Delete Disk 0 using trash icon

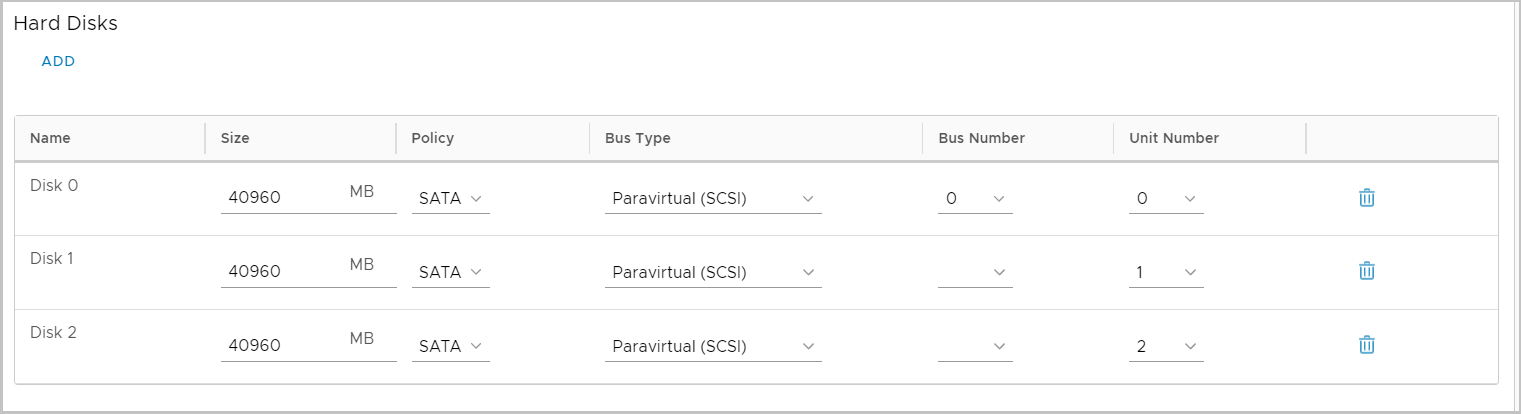point(1366,198)
